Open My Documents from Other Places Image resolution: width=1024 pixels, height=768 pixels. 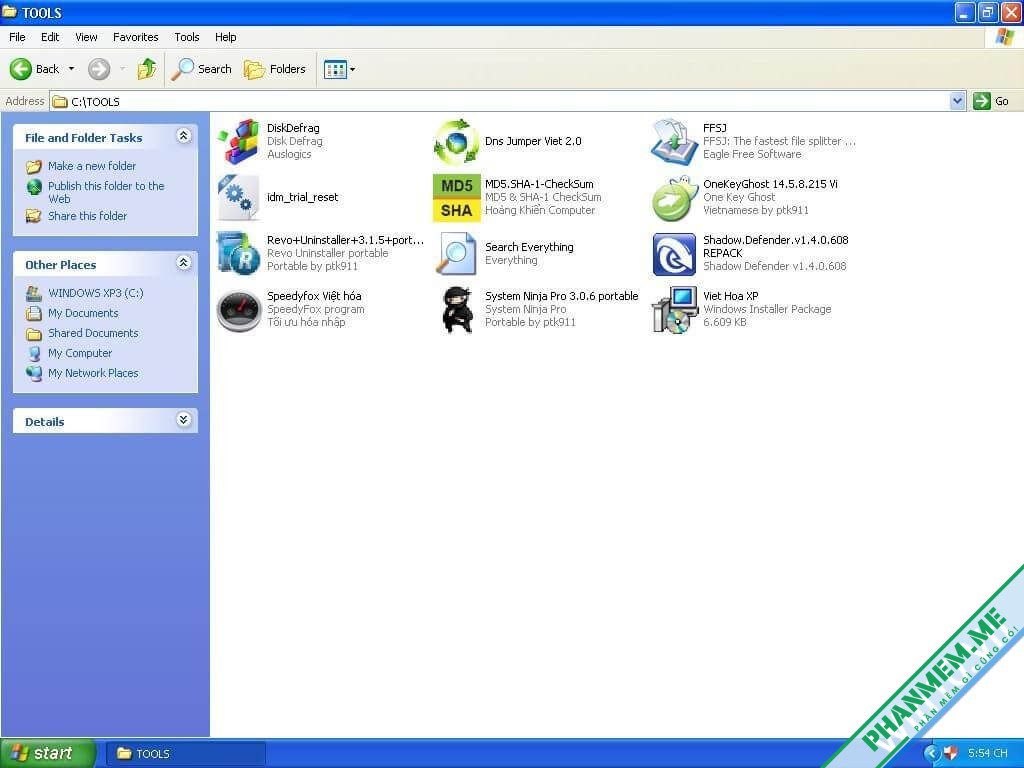(83, 313)
